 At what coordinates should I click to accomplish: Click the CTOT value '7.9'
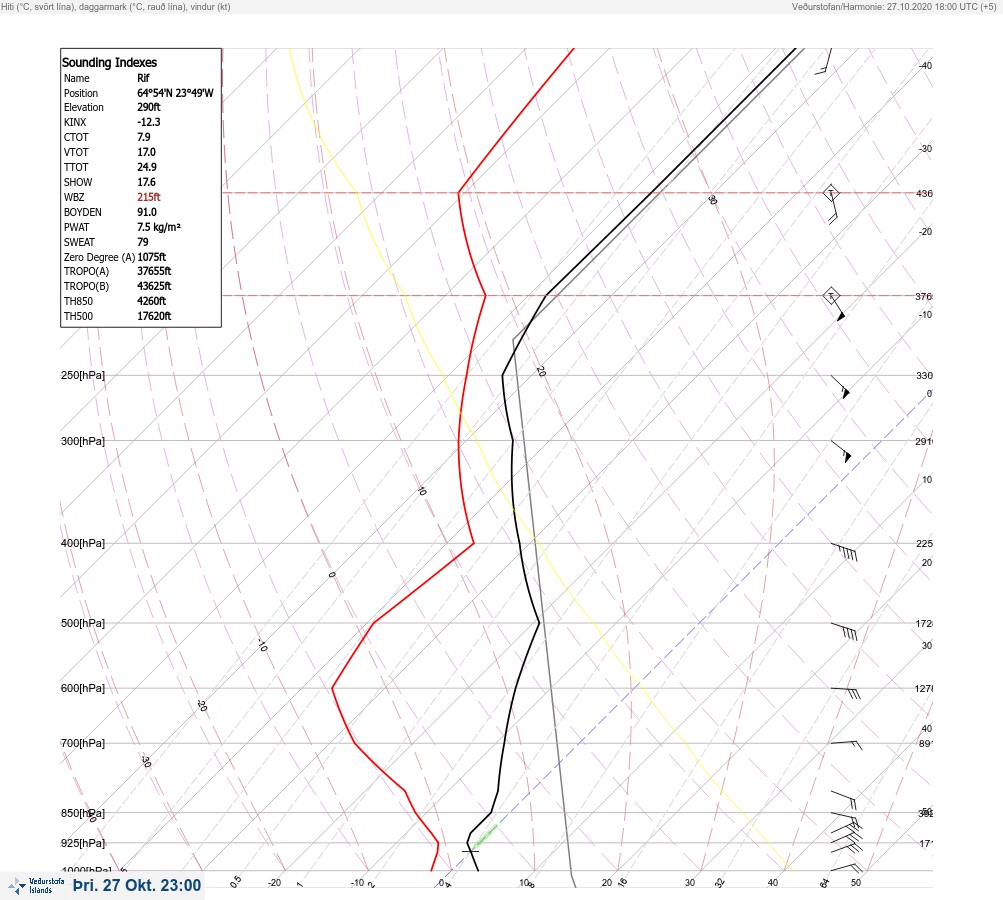(x=144, y=137)
